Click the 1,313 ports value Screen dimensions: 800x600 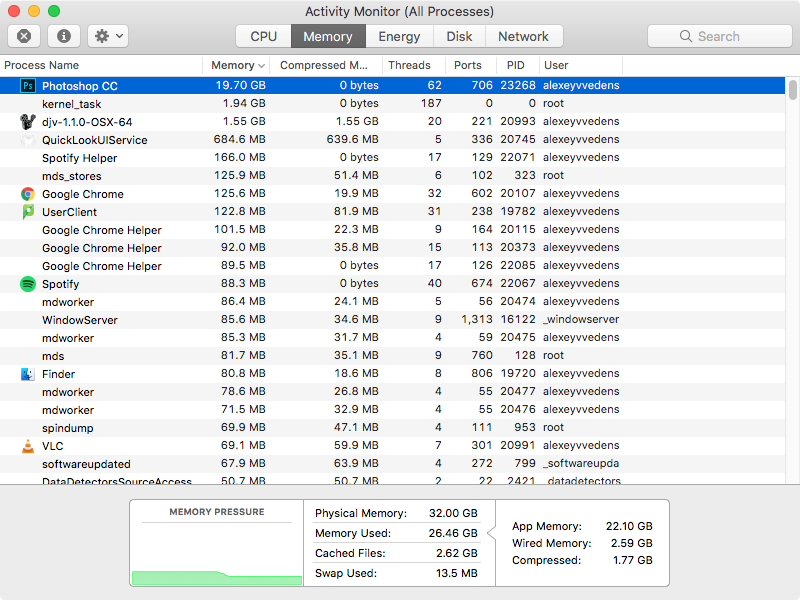click(x=477, y=319)
